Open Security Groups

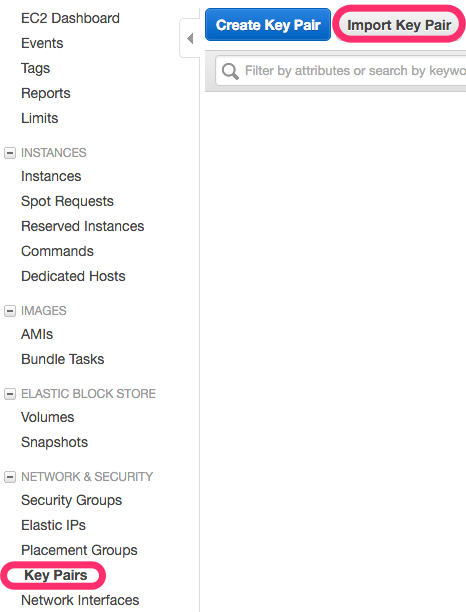(71, 500)
